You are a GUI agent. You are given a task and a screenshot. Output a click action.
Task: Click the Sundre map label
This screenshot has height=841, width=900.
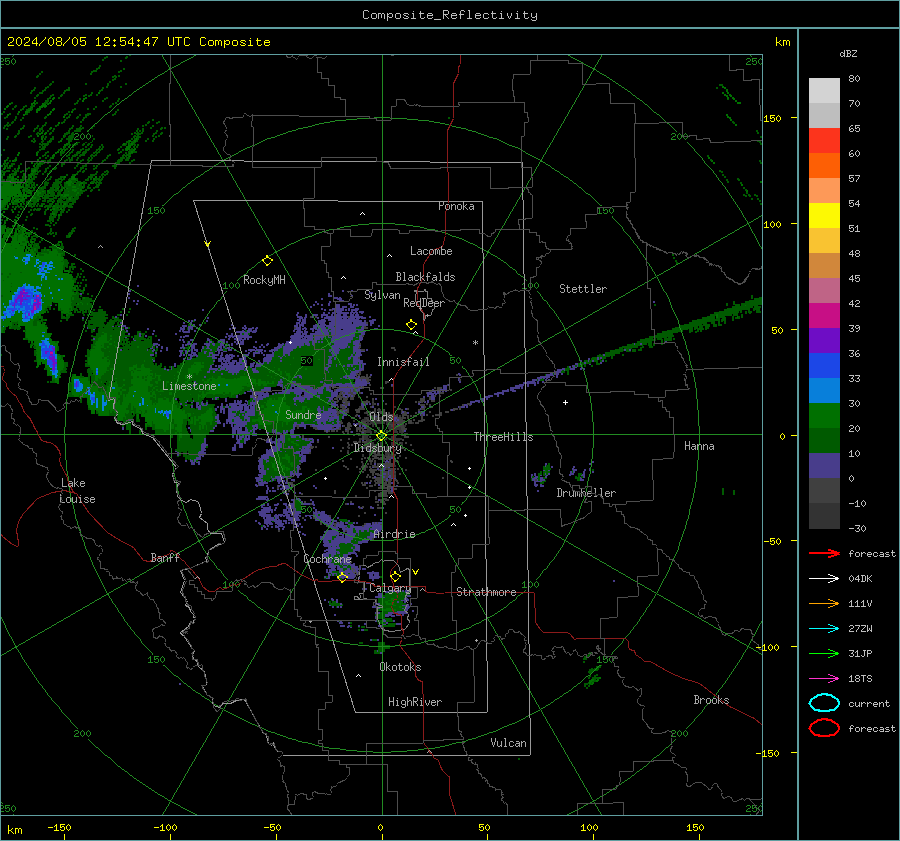click(303, 414)
